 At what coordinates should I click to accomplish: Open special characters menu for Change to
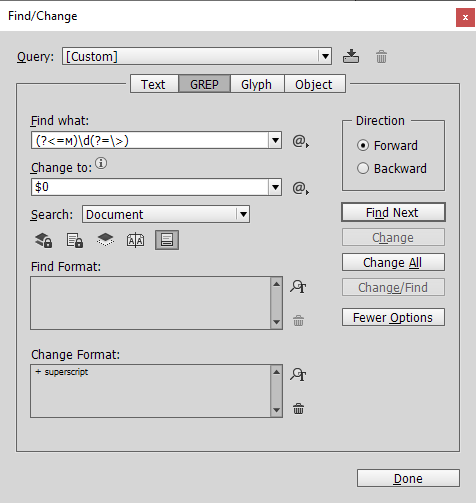300,188
